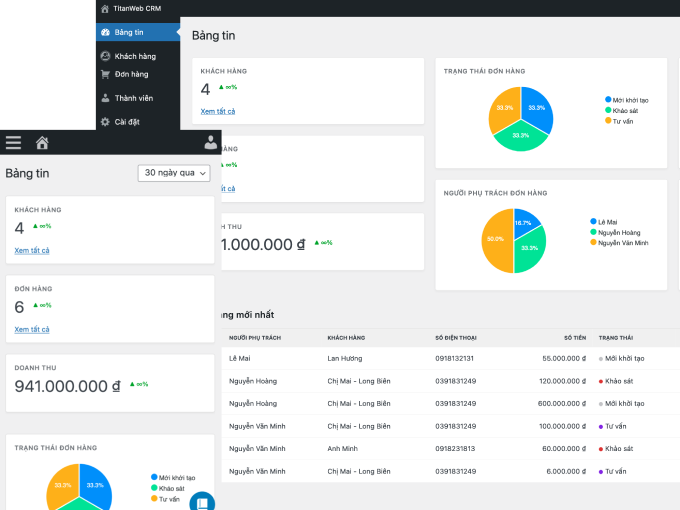This screenshot has height=510, width=680.
Task: Click the 100.000.000 đ amount cell
Action: click(x=562, y=426)
